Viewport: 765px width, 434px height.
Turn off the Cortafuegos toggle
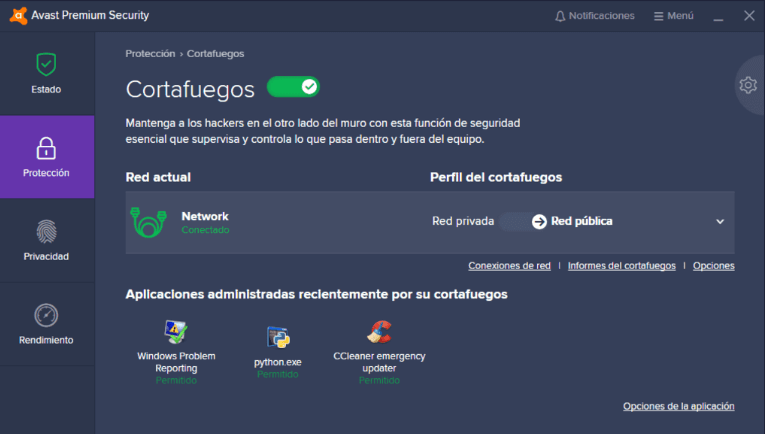pos(293,87)
